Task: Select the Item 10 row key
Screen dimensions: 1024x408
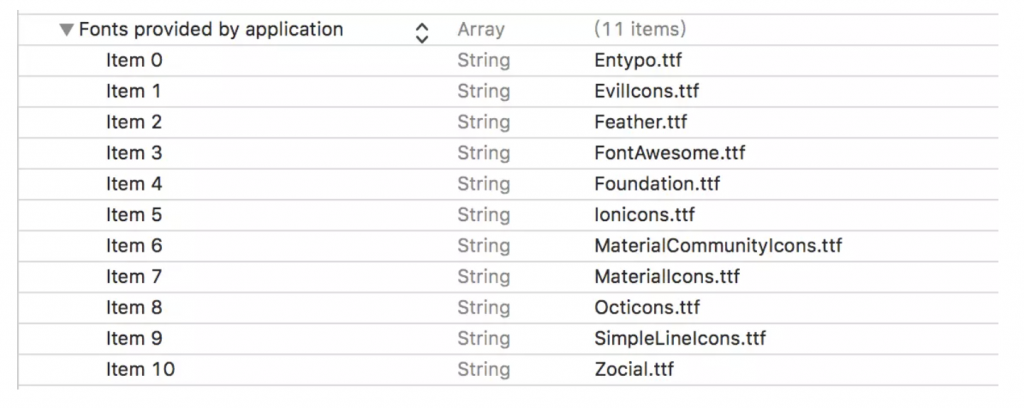Action: (x=140, y=370)
